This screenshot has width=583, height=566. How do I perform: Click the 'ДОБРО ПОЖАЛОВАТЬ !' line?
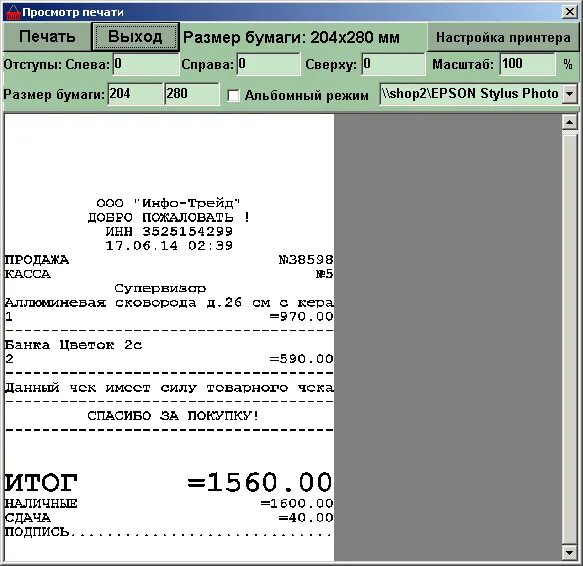(x=169, y=217)
